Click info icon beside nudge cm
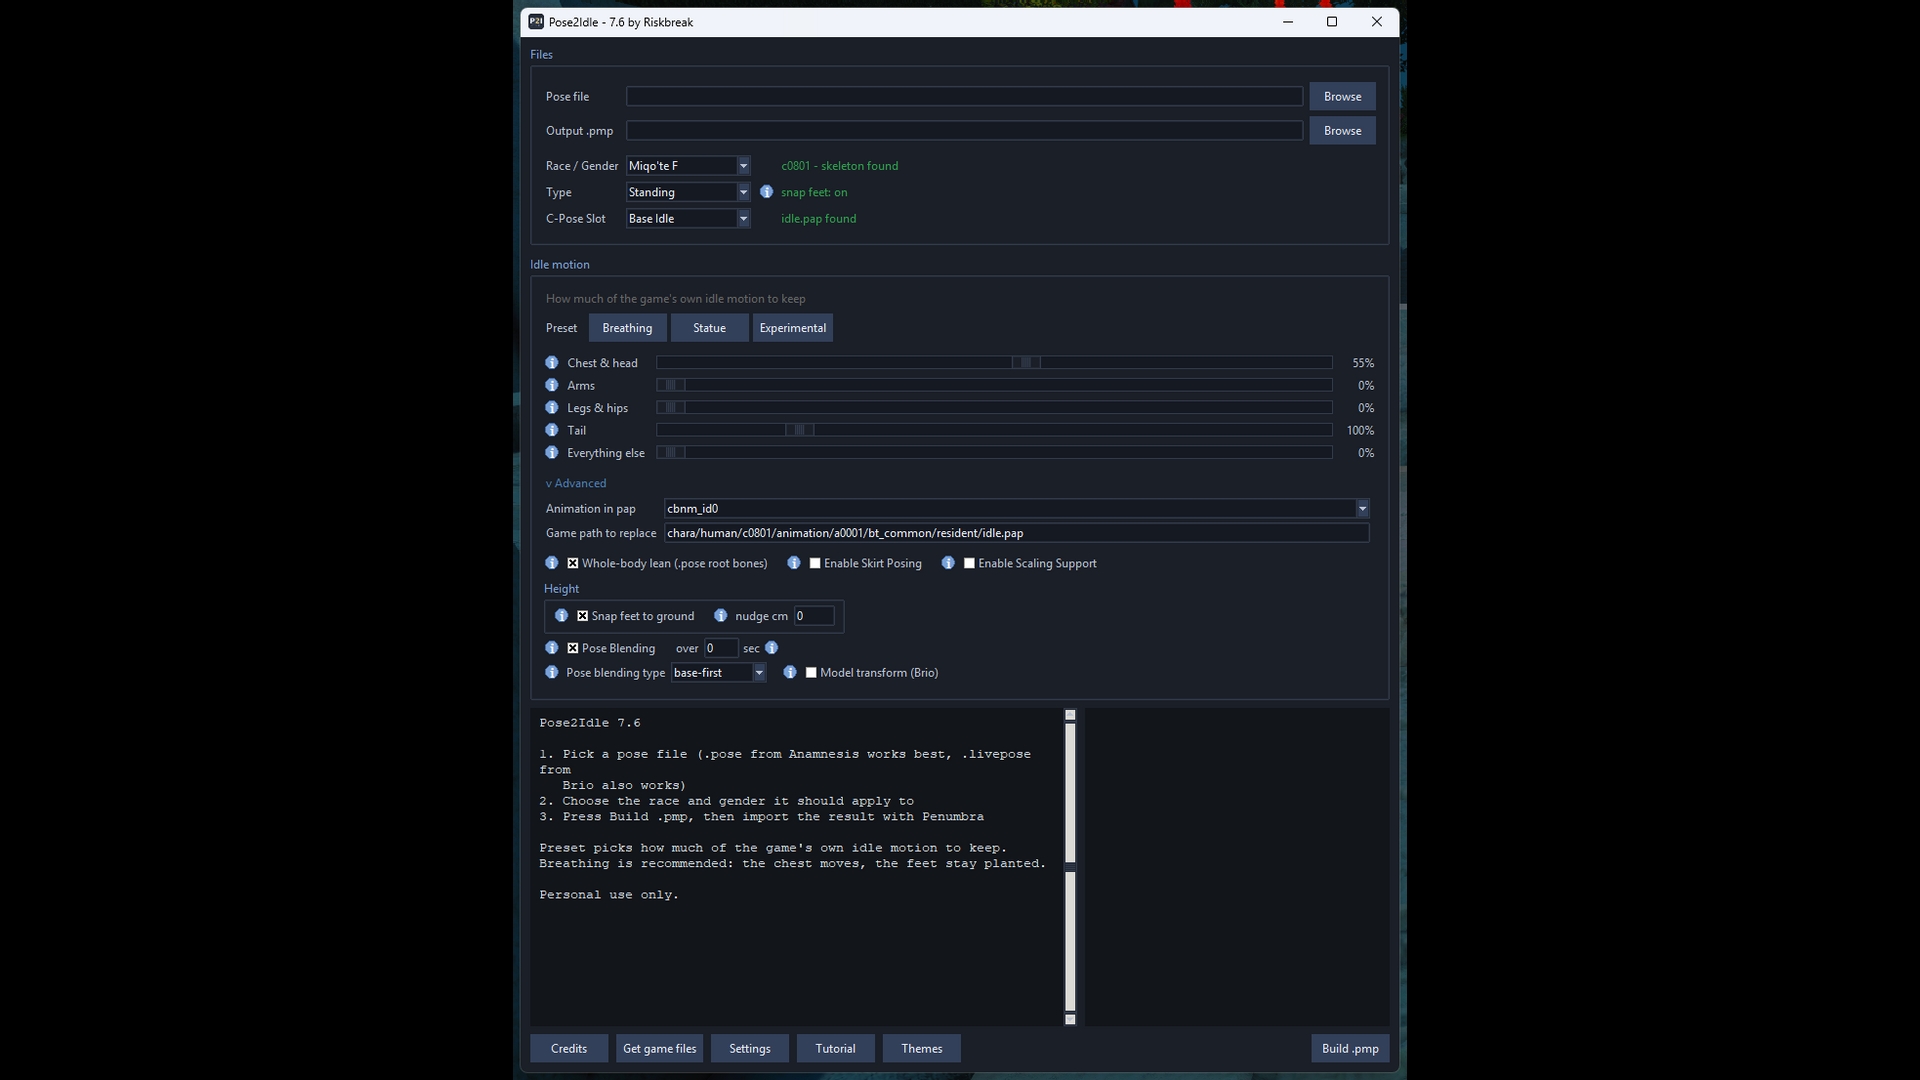Image resolution: width=1920 pixels, height=1080 pixels. pos(721,616)
